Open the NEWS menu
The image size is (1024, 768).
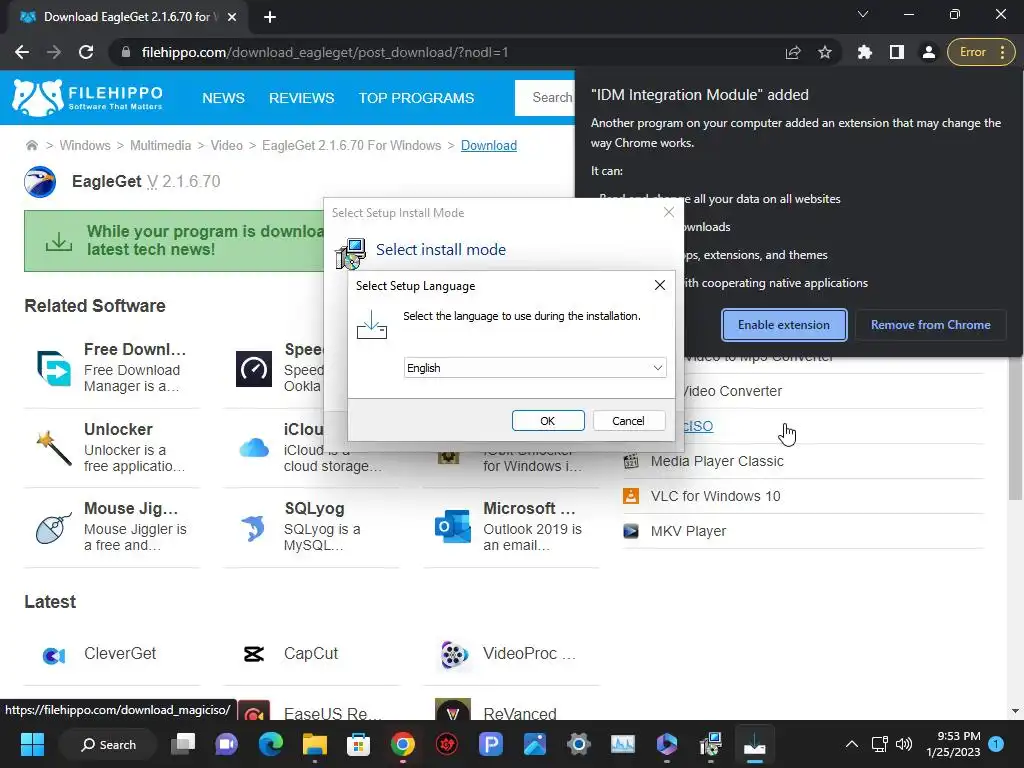point(223,98)
